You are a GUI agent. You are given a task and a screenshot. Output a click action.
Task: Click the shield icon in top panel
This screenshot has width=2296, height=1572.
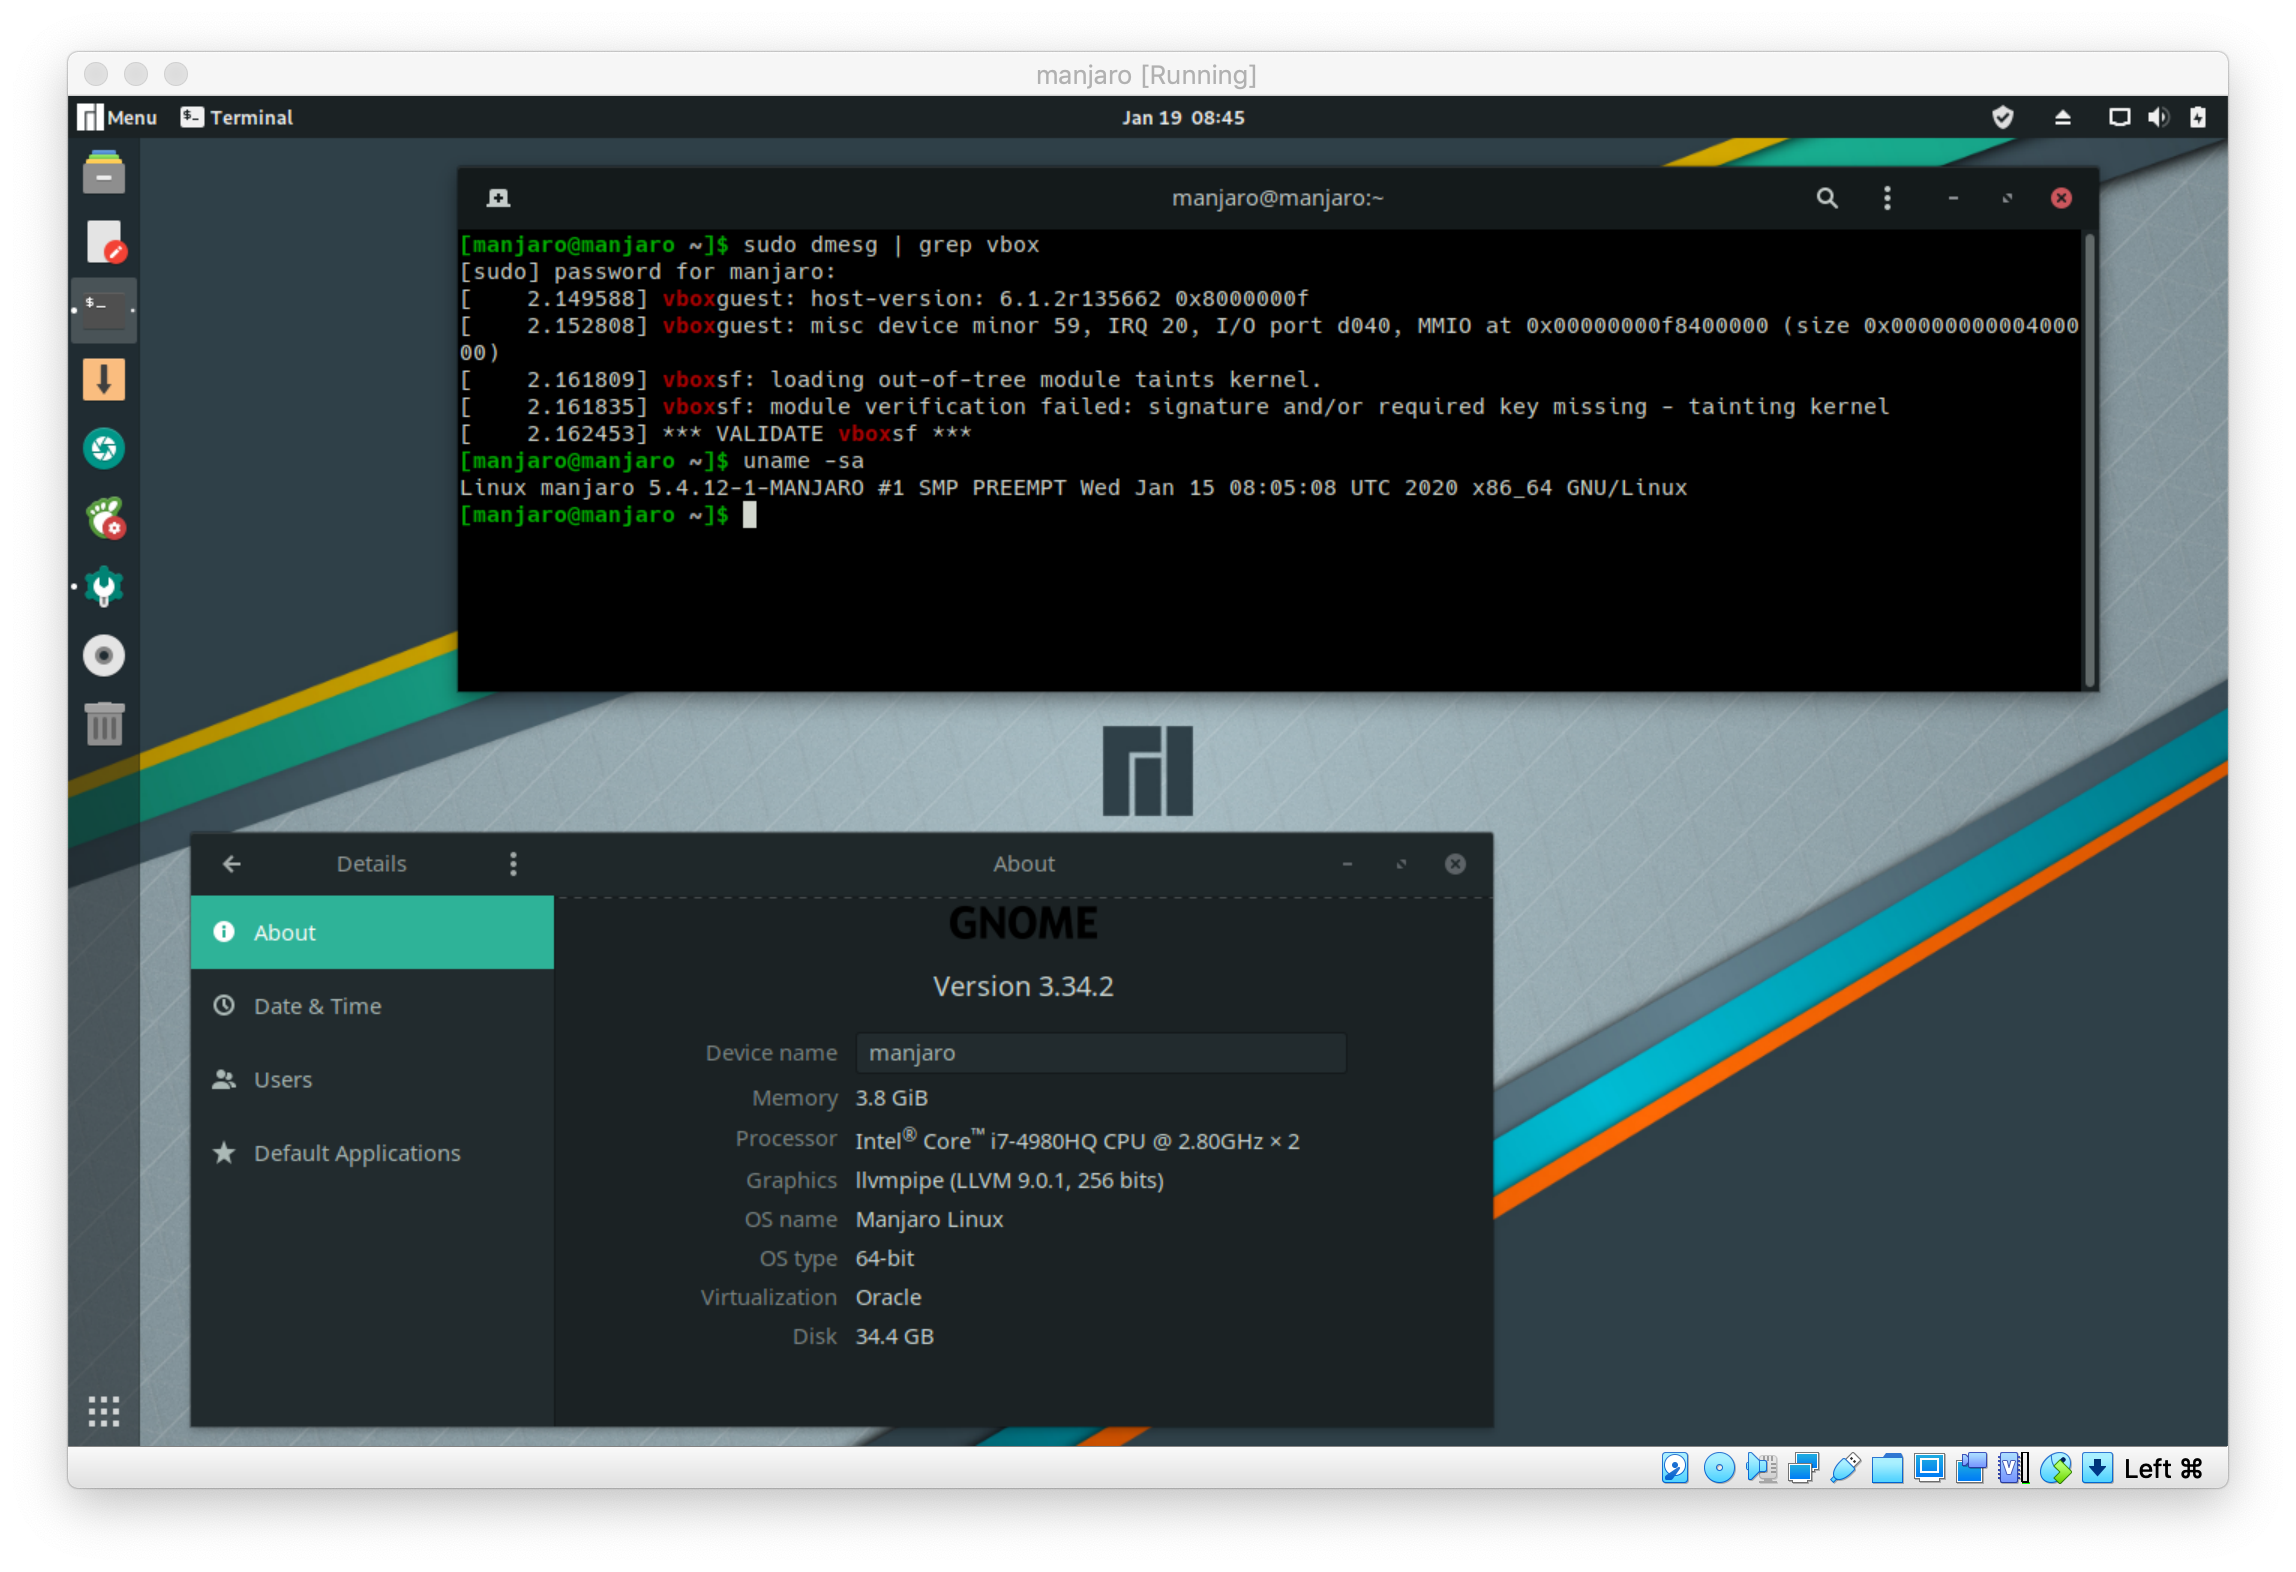[2002, 117]
